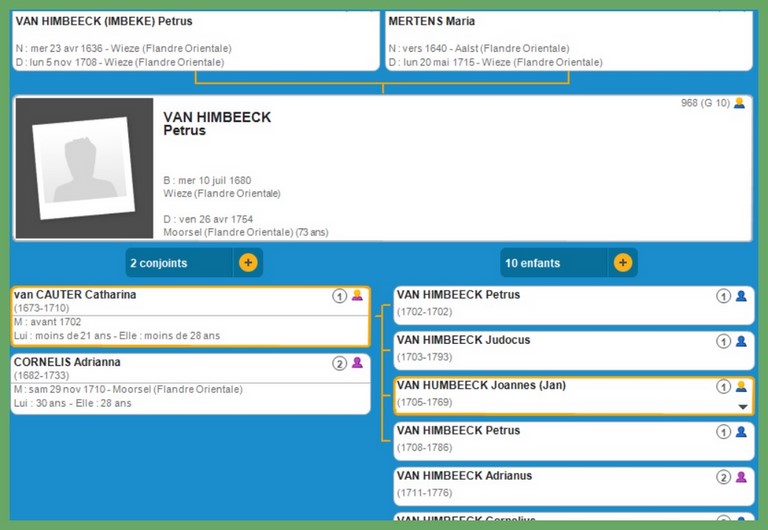The width and height of the screenshot is (768, 530).
Task: Open mother MERTENS Maria card
Action: [x=432, y=21]
